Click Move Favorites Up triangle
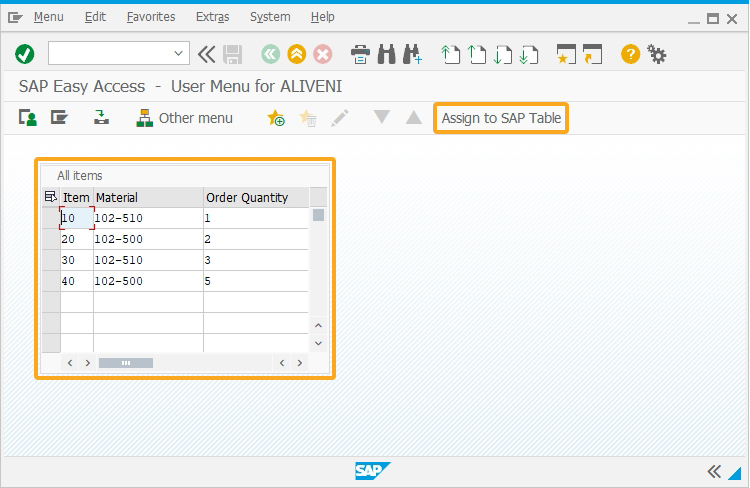This screenshot has width=750, height=488. pos(414,117)
